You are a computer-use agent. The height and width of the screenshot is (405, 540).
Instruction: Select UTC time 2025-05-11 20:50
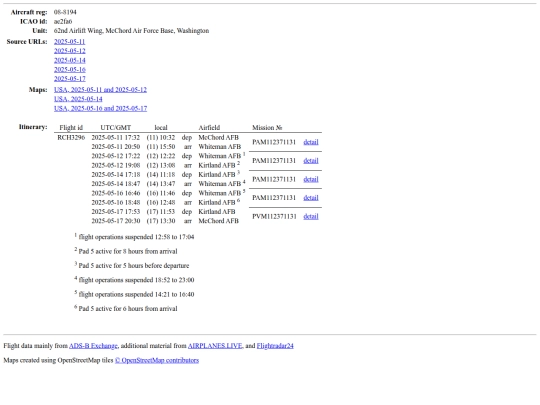pyautogui.click(x=116, y=147)
